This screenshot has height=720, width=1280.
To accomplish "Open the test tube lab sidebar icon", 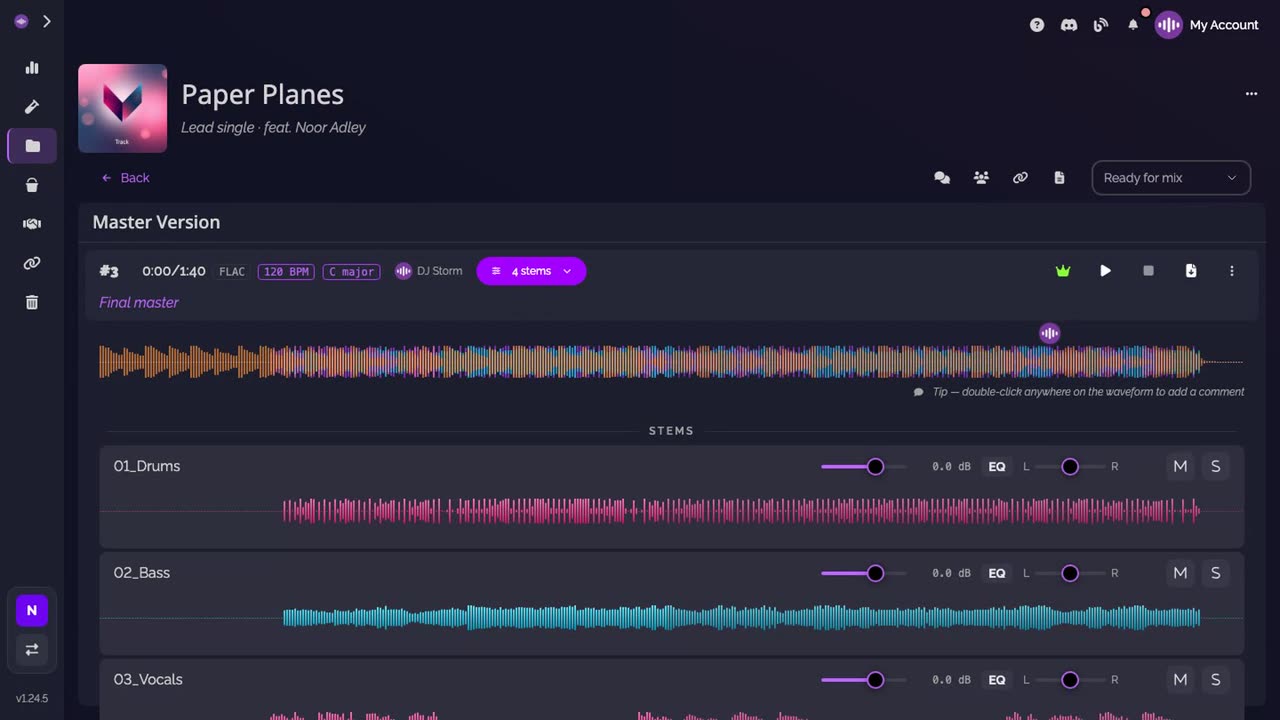I will point(32,107).
